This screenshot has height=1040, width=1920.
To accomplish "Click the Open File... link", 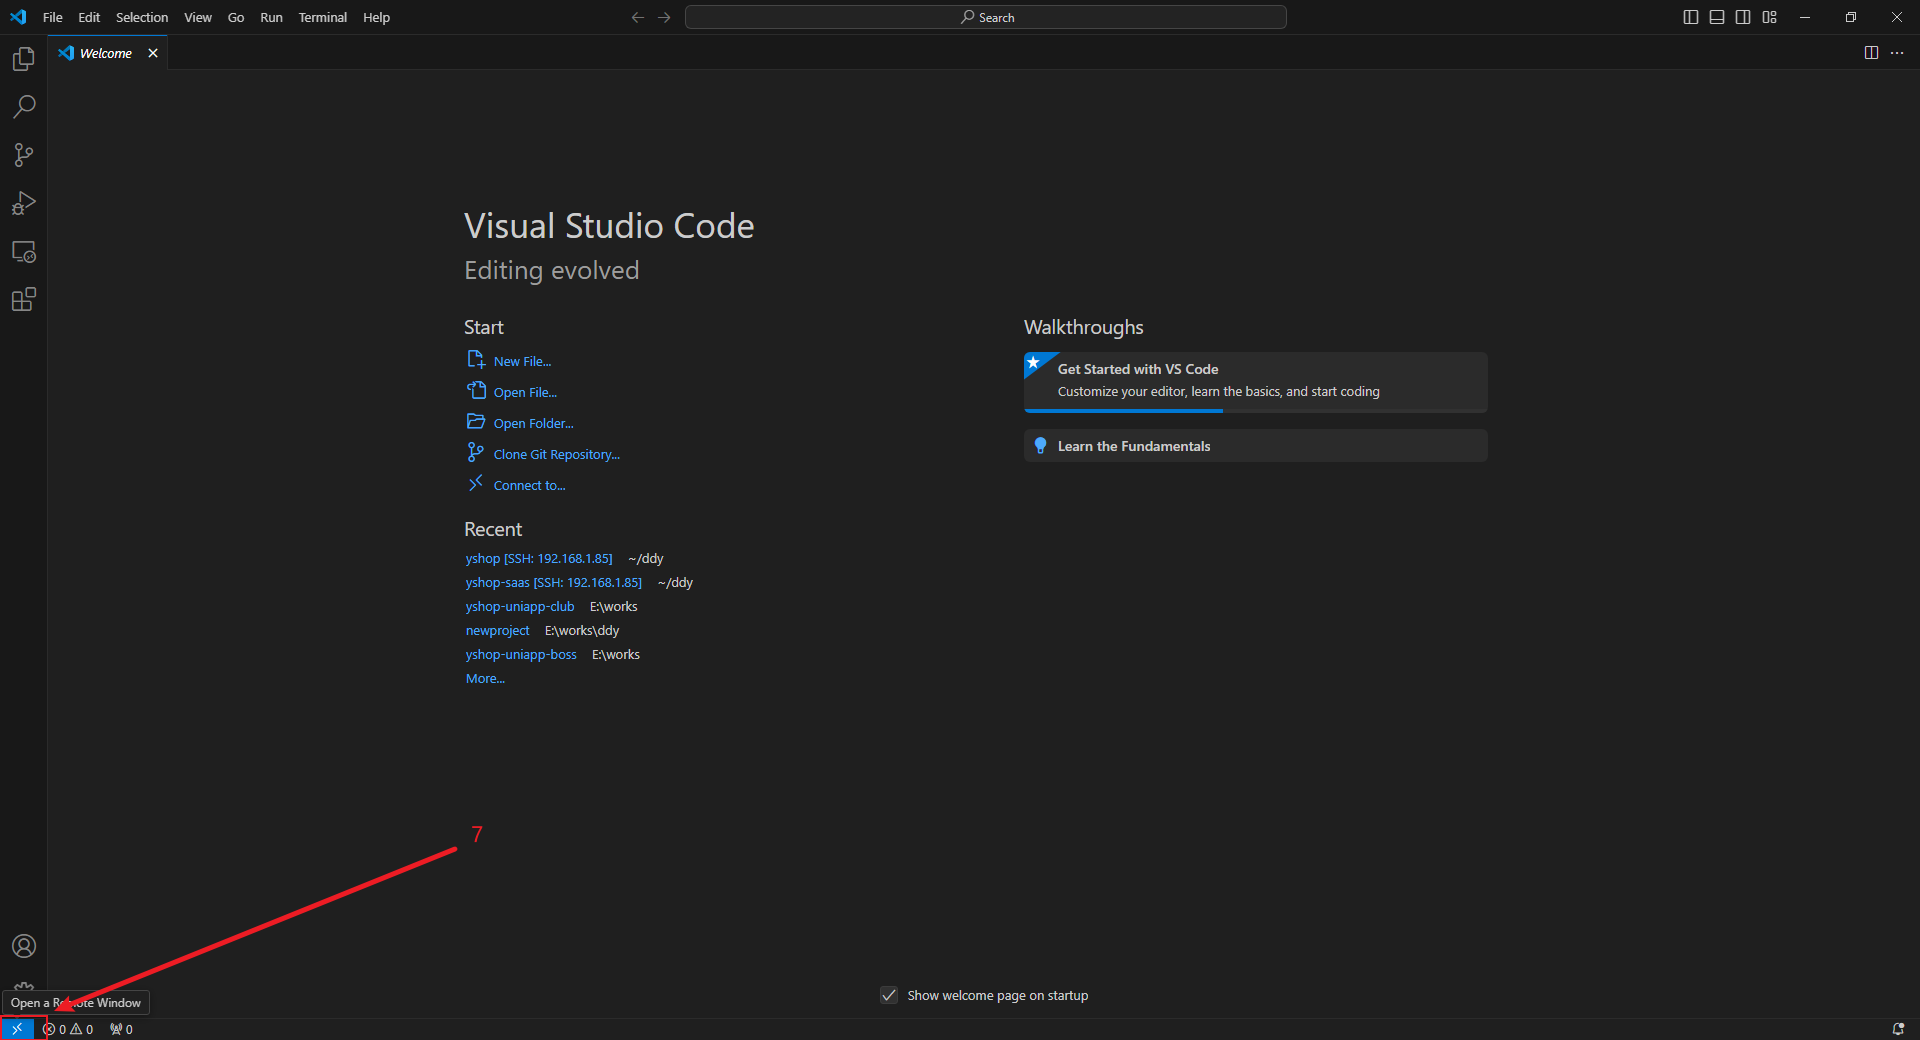I will coord(525,393).
